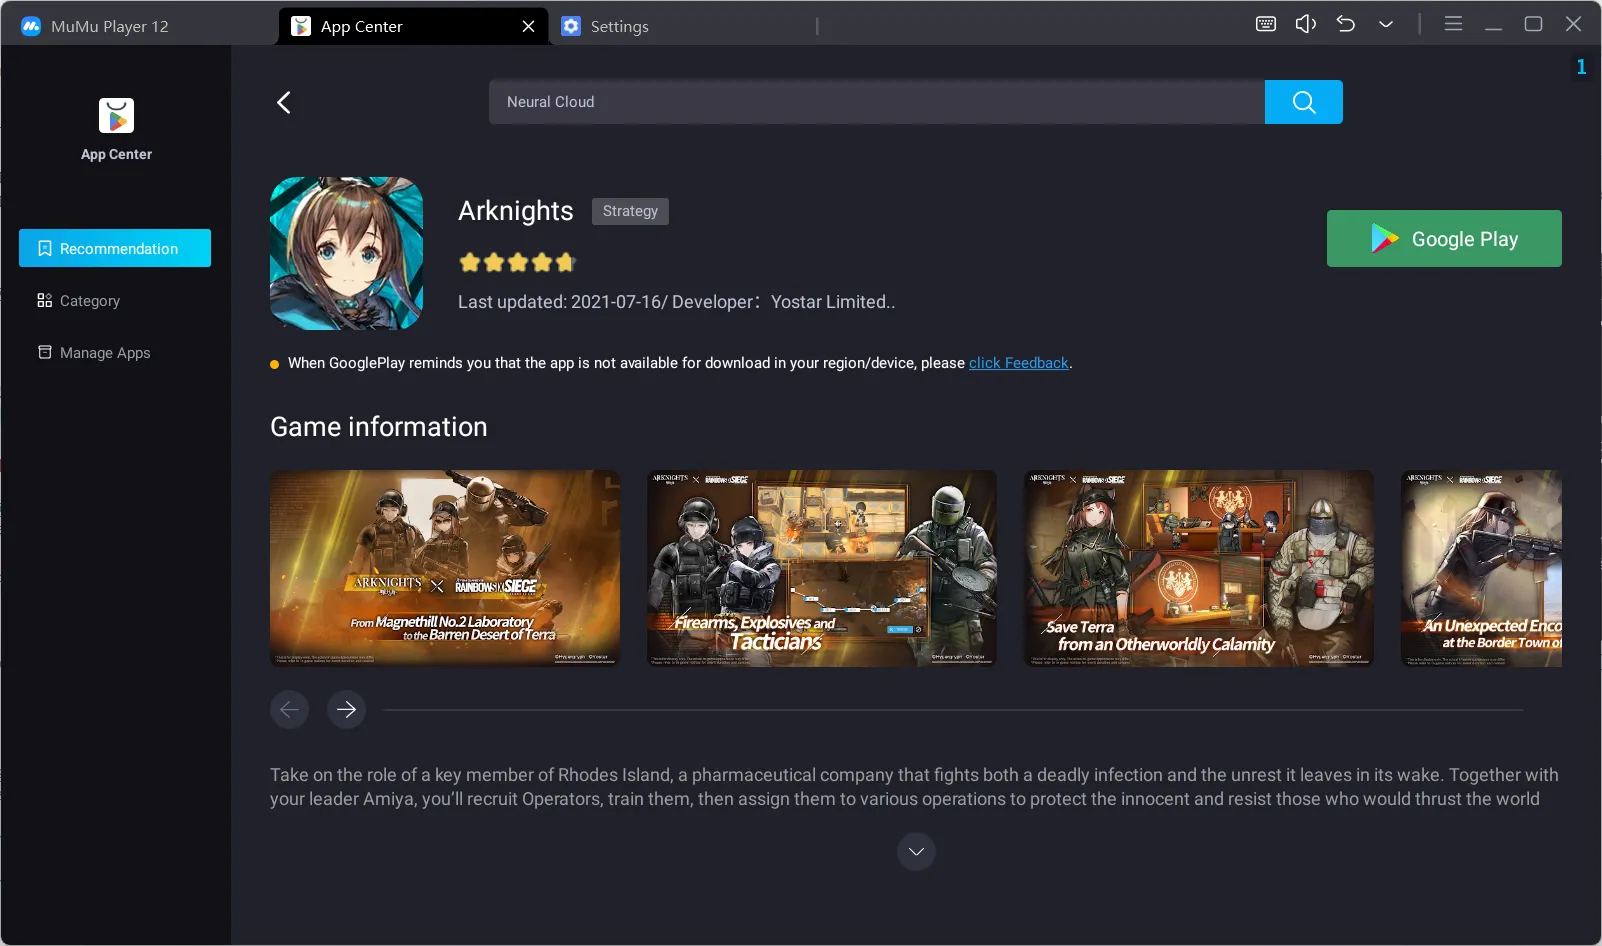The height and width of the screenshot is (946, 1602).
Task: Expand the game description with down chevron
Action: tap(916, 851)
